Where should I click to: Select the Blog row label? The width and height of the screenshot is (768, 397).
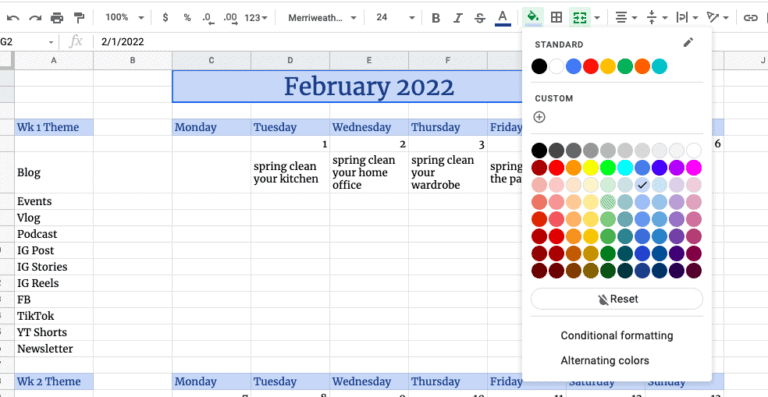click(54, 172)
